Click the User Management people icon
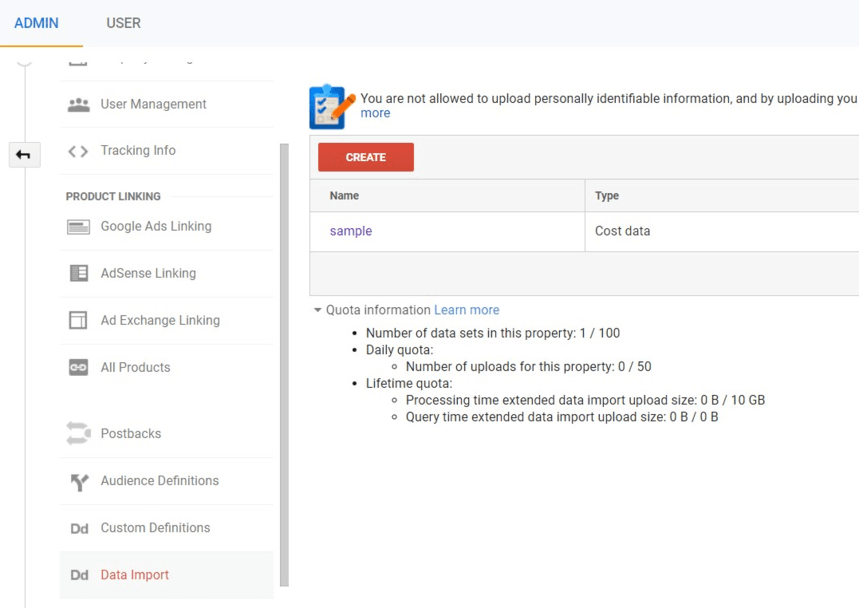859x608 pixels. point(78,105)
